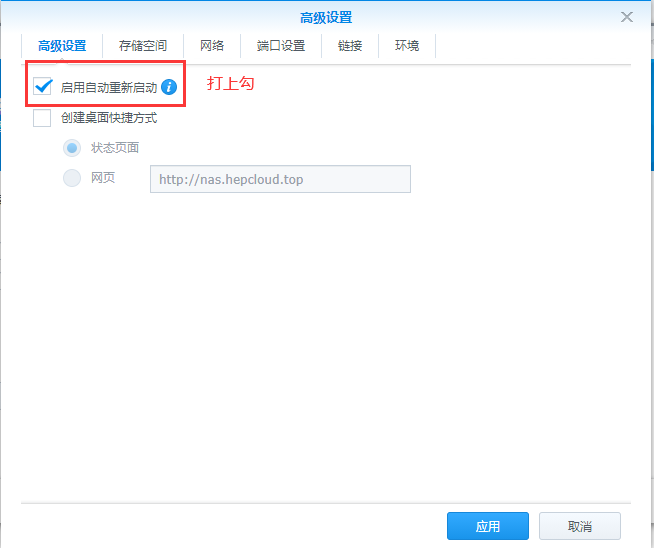Show the 环境 tab
Viewport: 654px width, 548px height.
click(x=407, y=46)
